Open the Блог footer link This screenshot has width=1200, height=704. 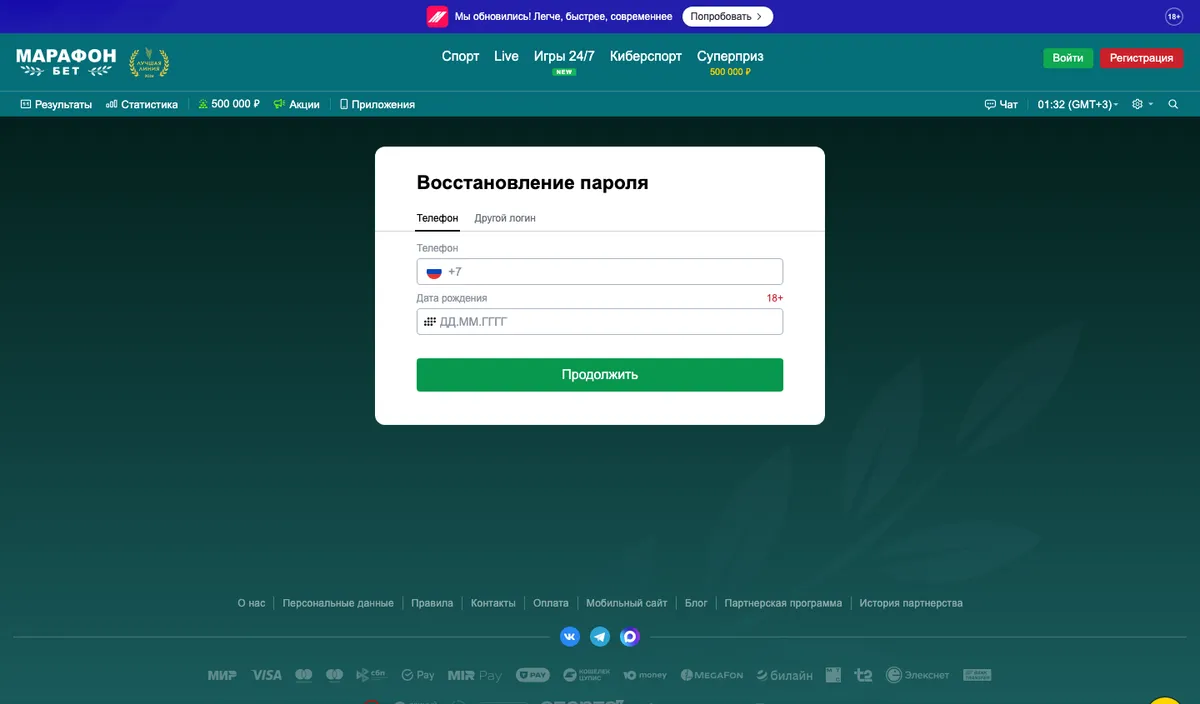pyautogui.click(x=696, y=603)
